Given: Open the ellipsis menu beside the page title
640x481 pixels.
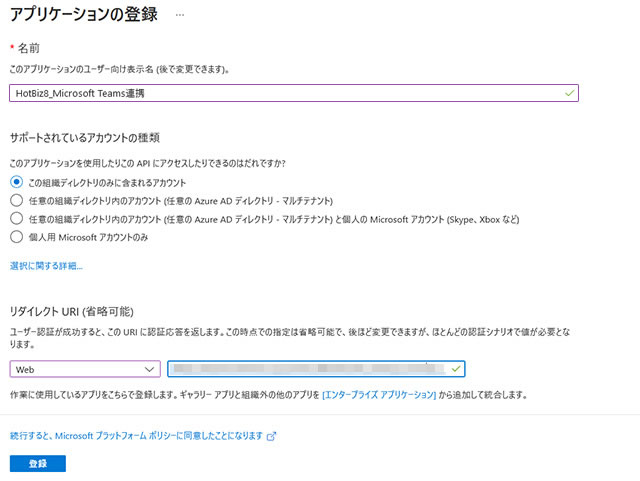Looking at the screenshot, I should pyautogui.click(x=180, y=15).
